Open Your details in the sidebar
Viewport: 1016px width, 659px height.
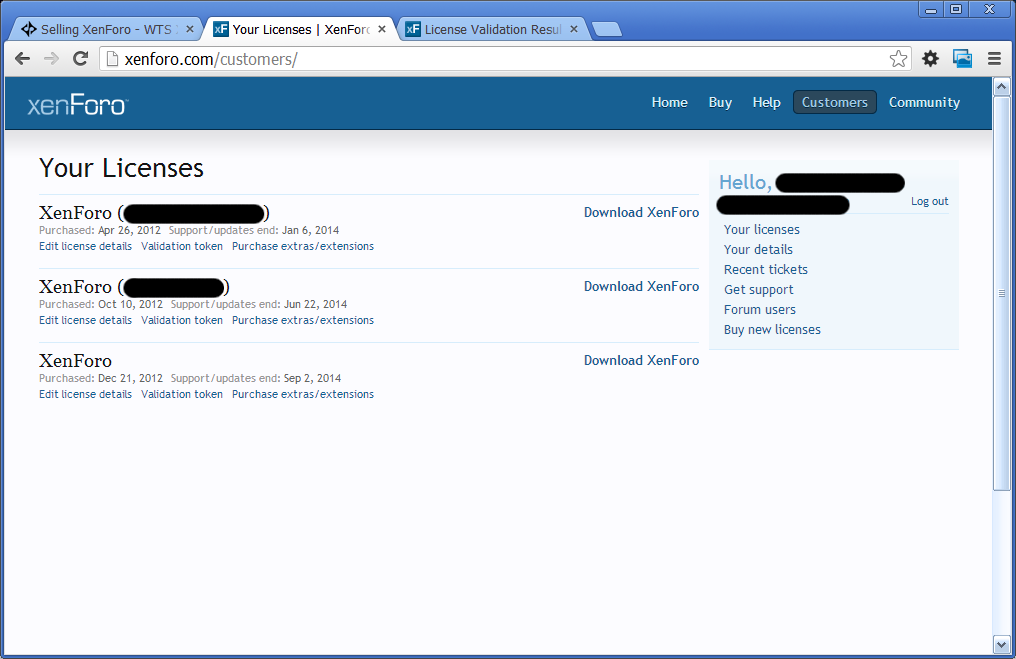coord(758,249)
